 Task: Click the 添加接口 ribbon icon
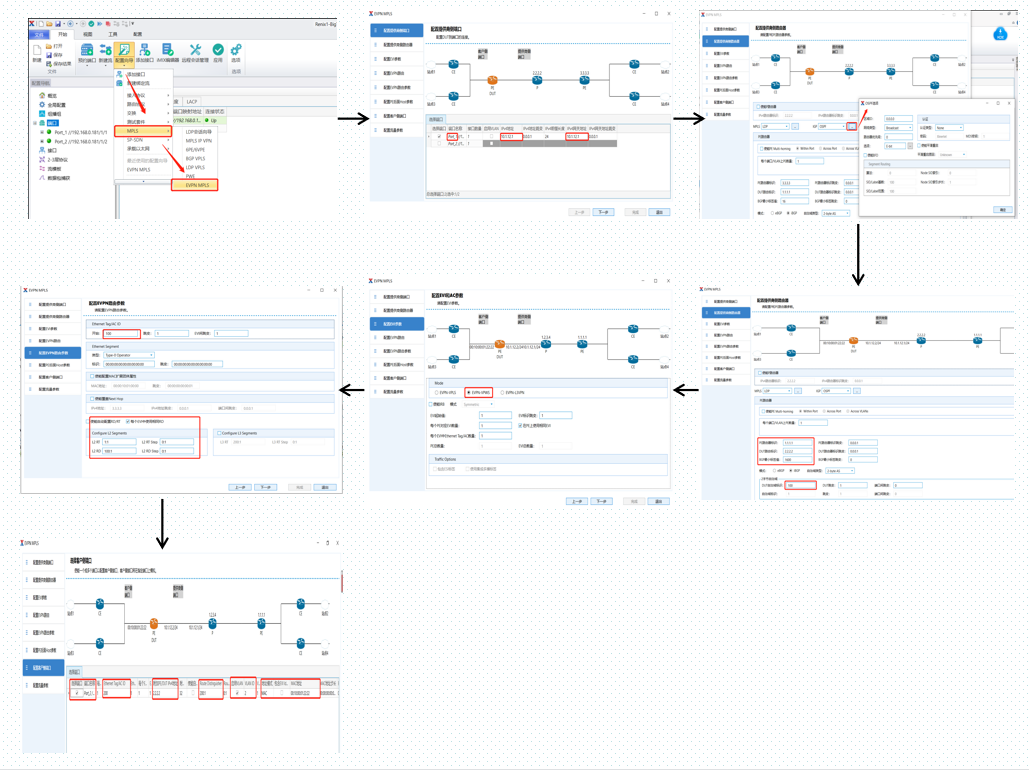(x=144, y=50)
